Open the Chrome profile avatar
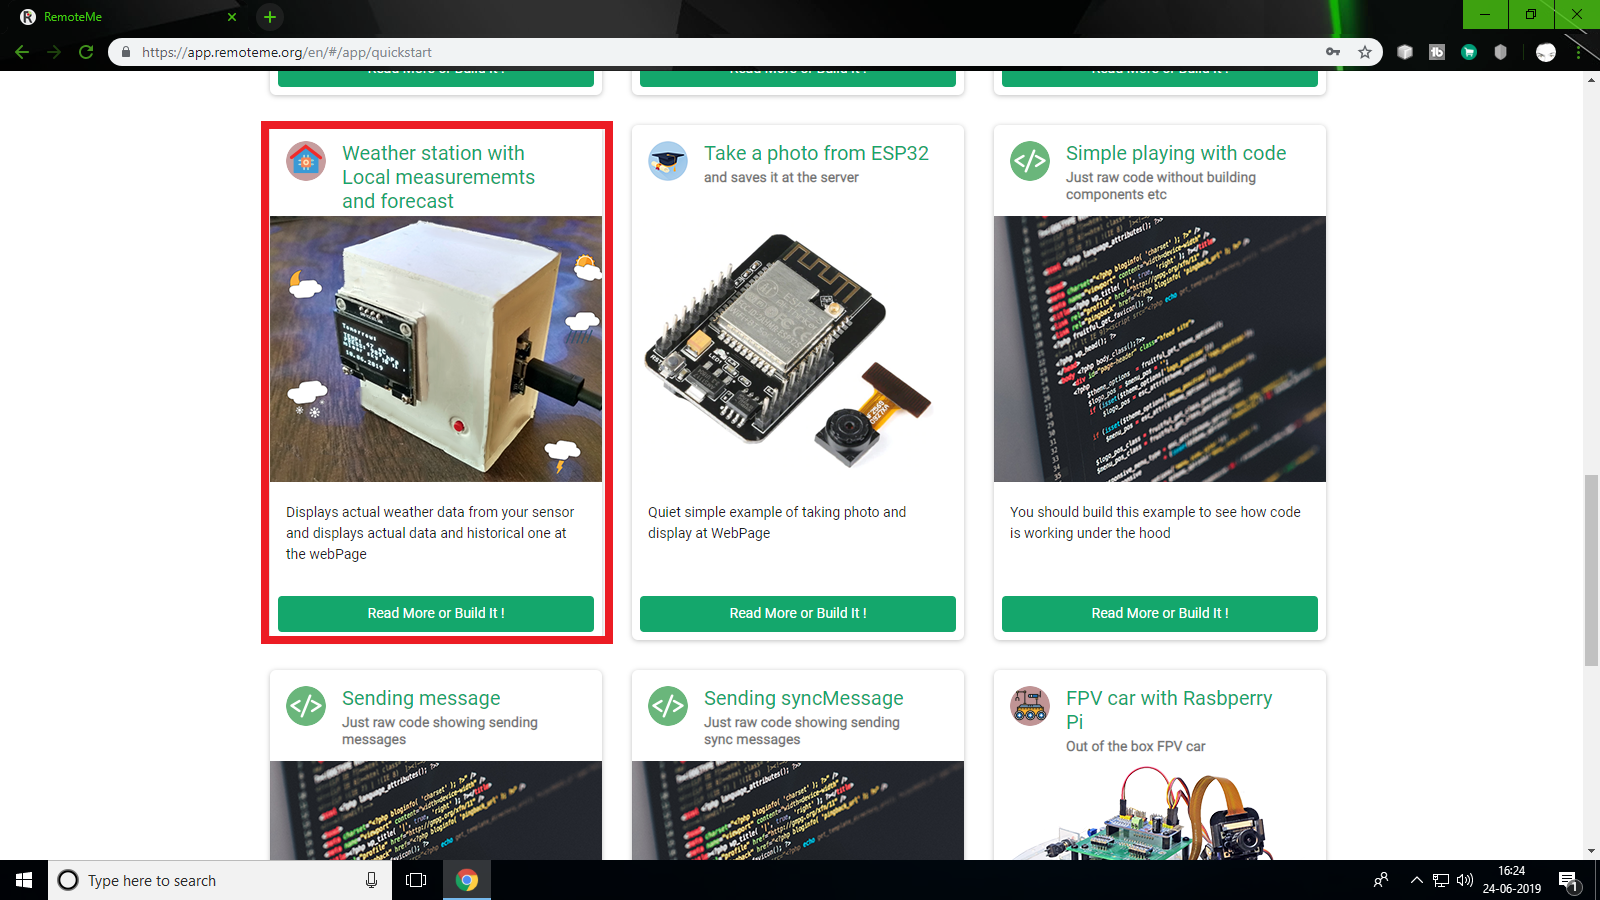The width and height of the screenshot is (1600, 900). click(x=1546, y=52)
